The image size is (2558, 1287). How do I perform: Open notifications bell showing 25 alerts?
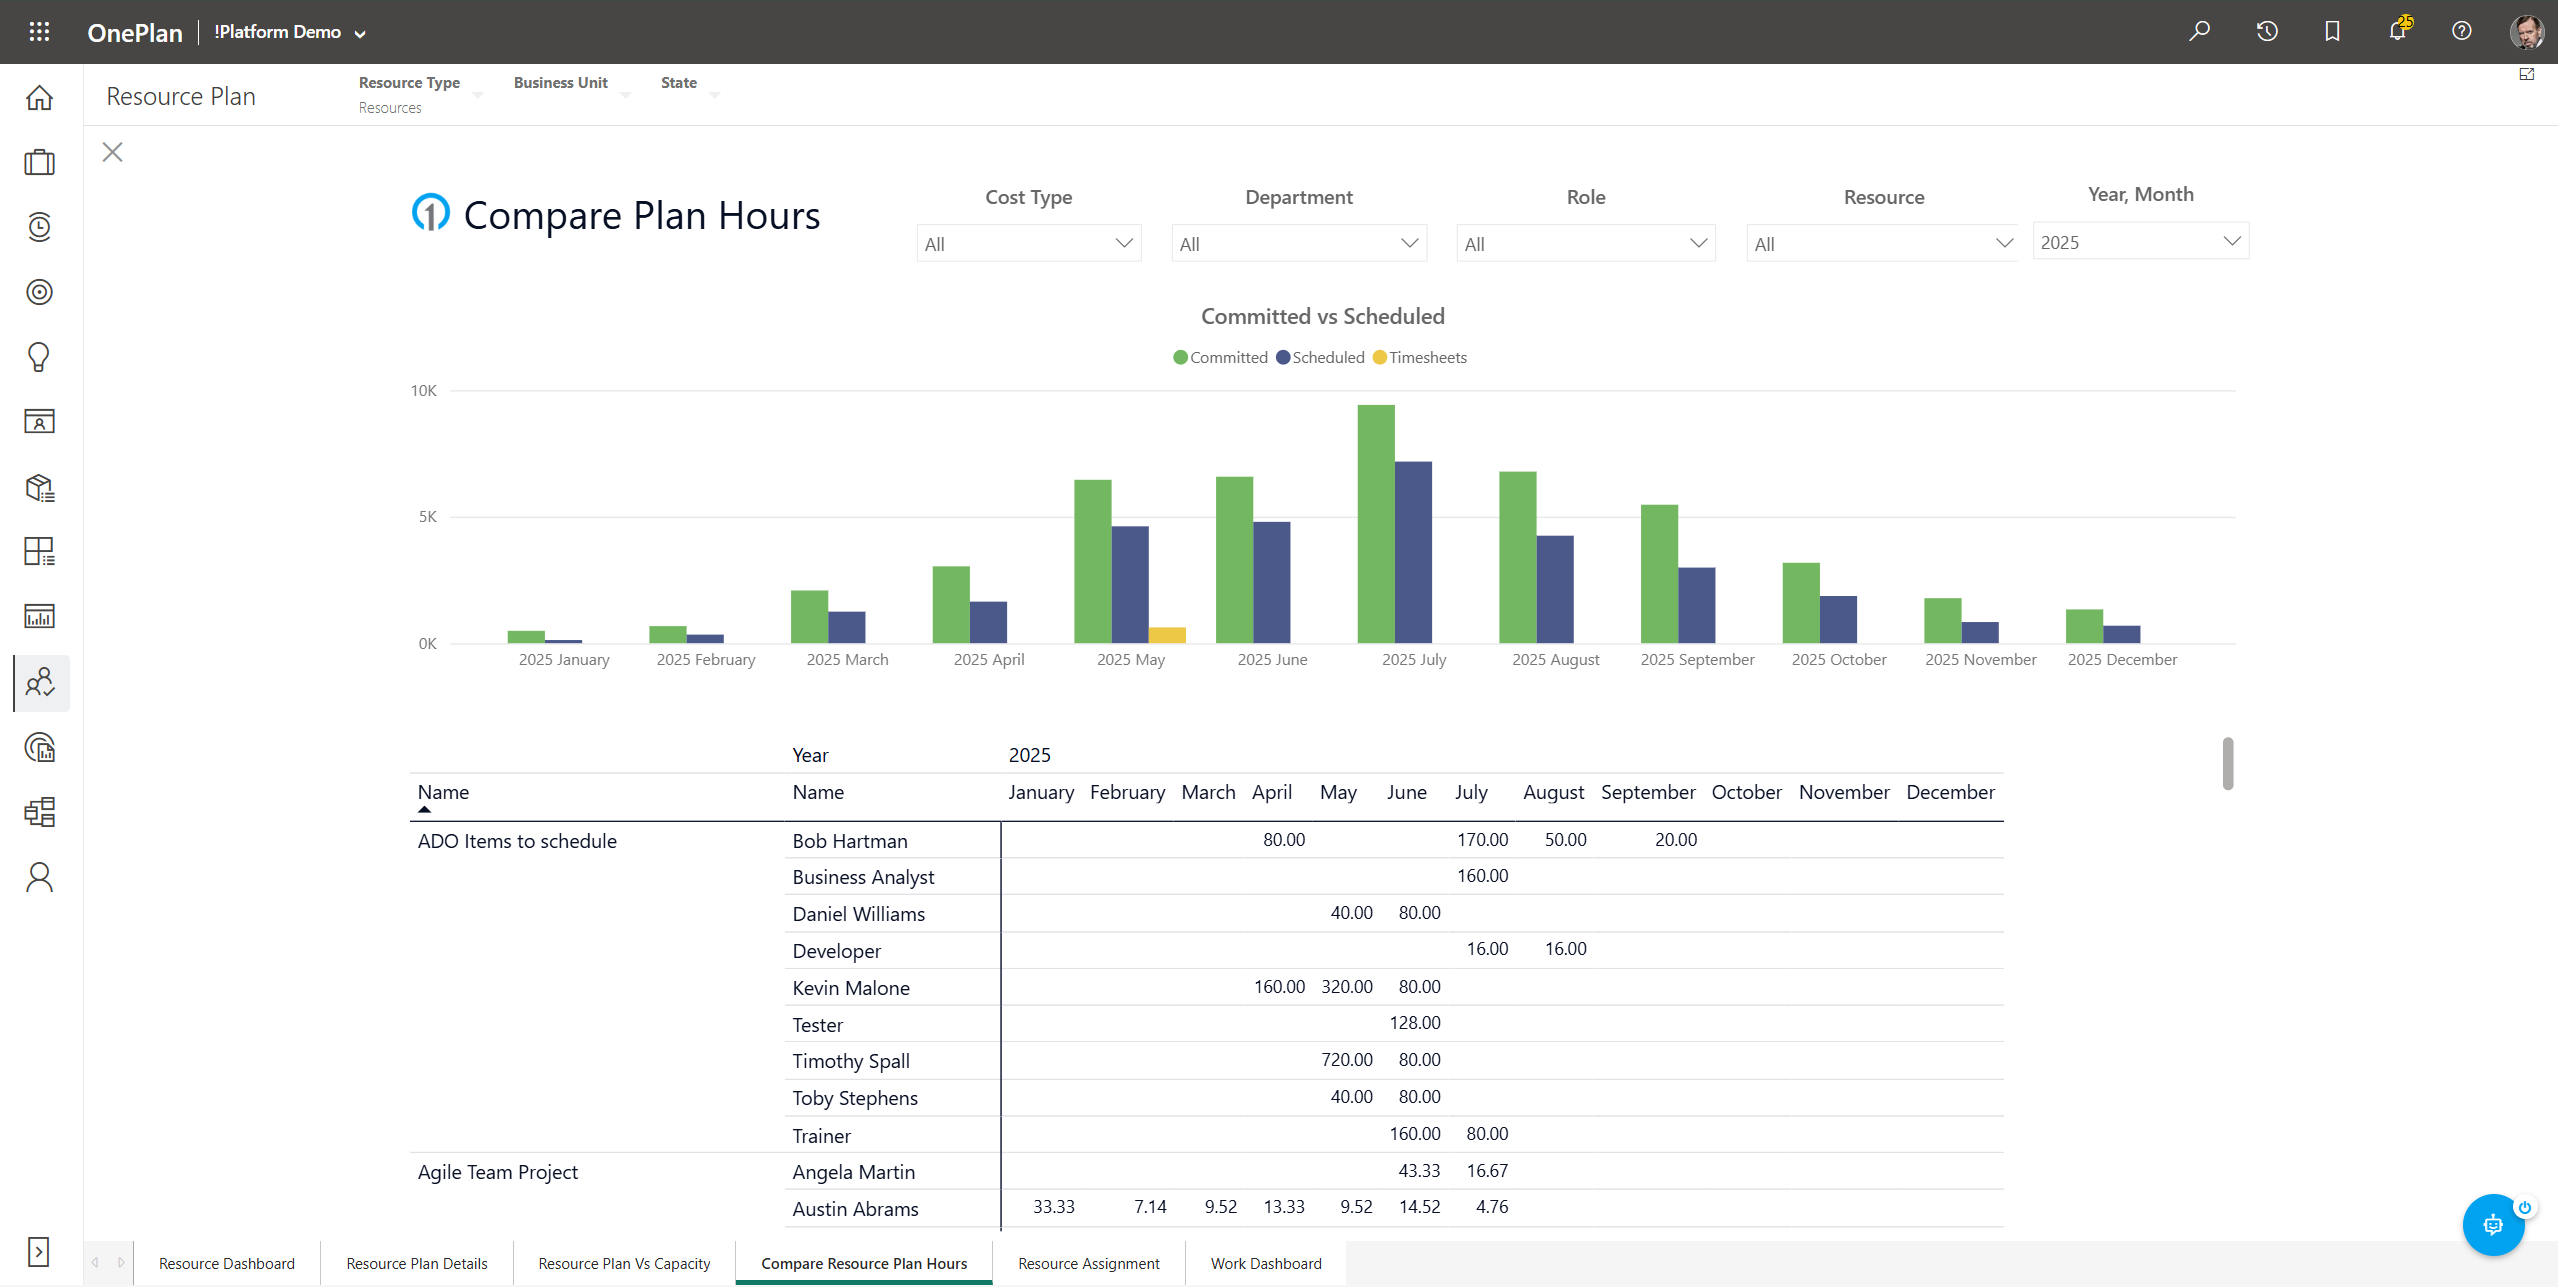pyautogui.click(x=2397, y=31)
